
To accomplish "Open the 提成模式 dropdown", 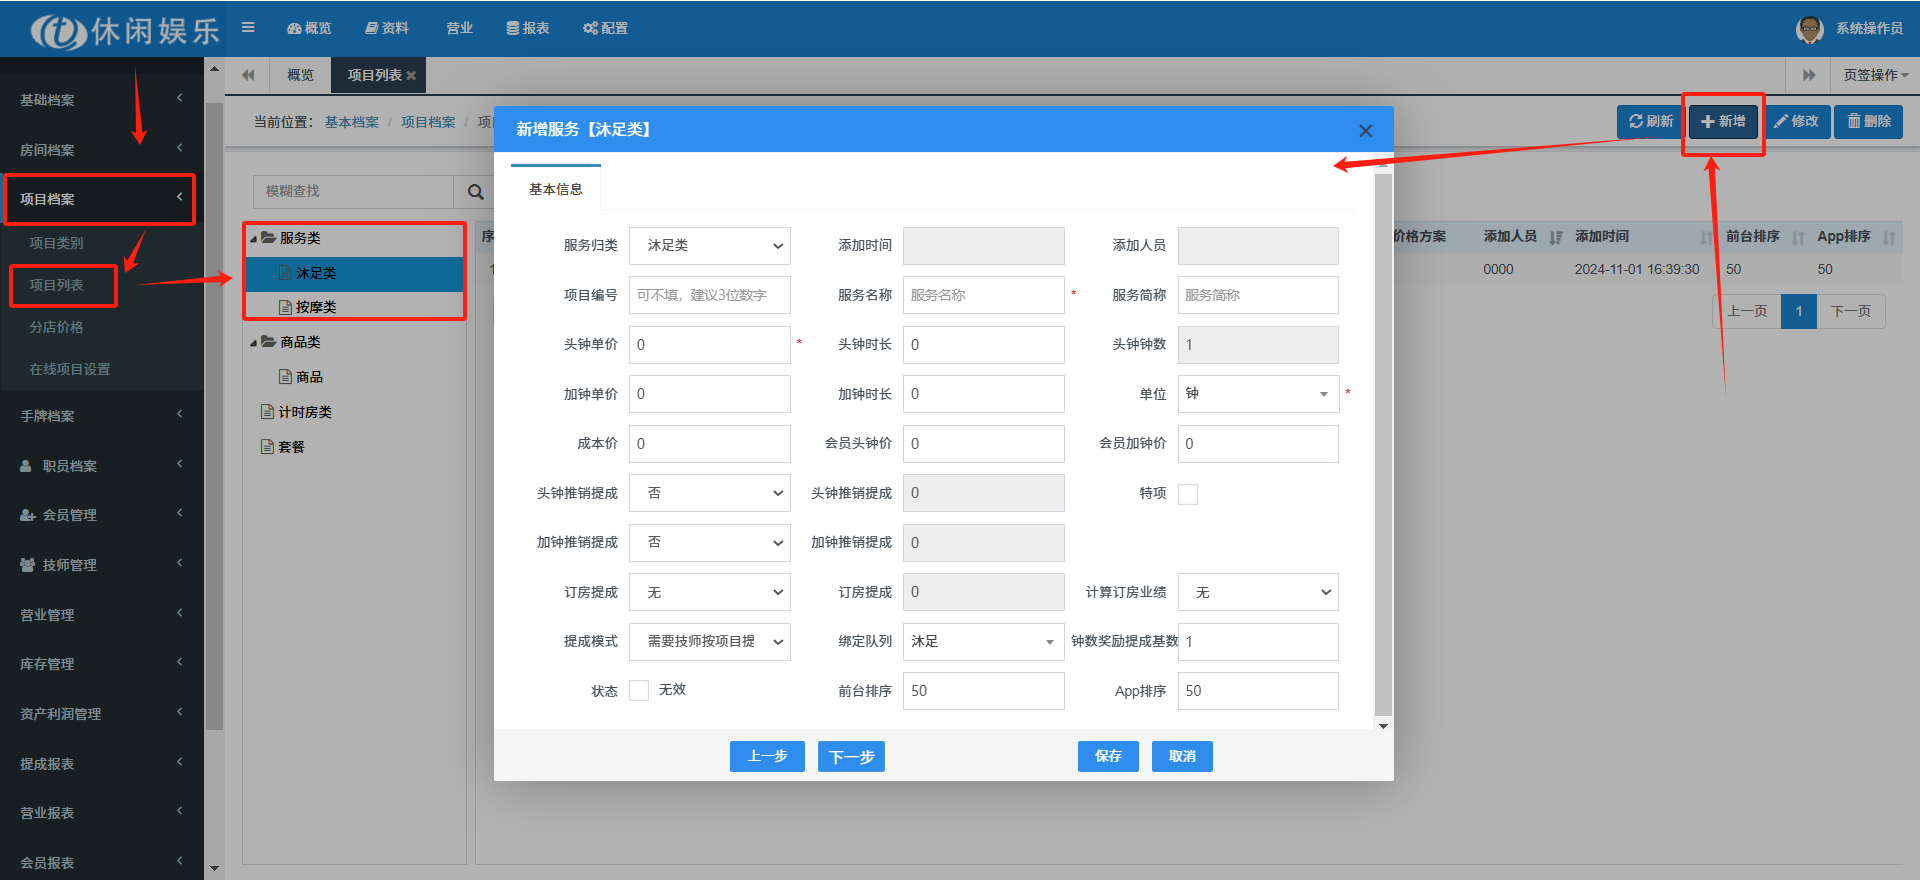I will click(x=709, y=642).
